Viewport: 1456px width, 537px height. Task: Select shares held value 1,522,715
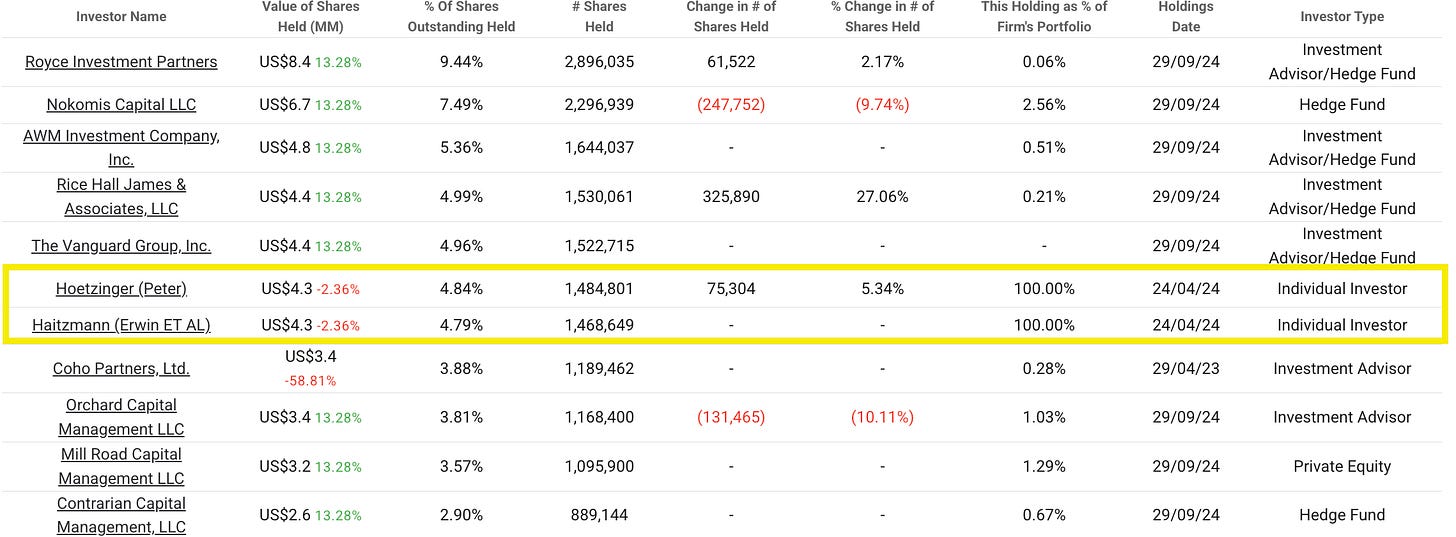point(599,246)
